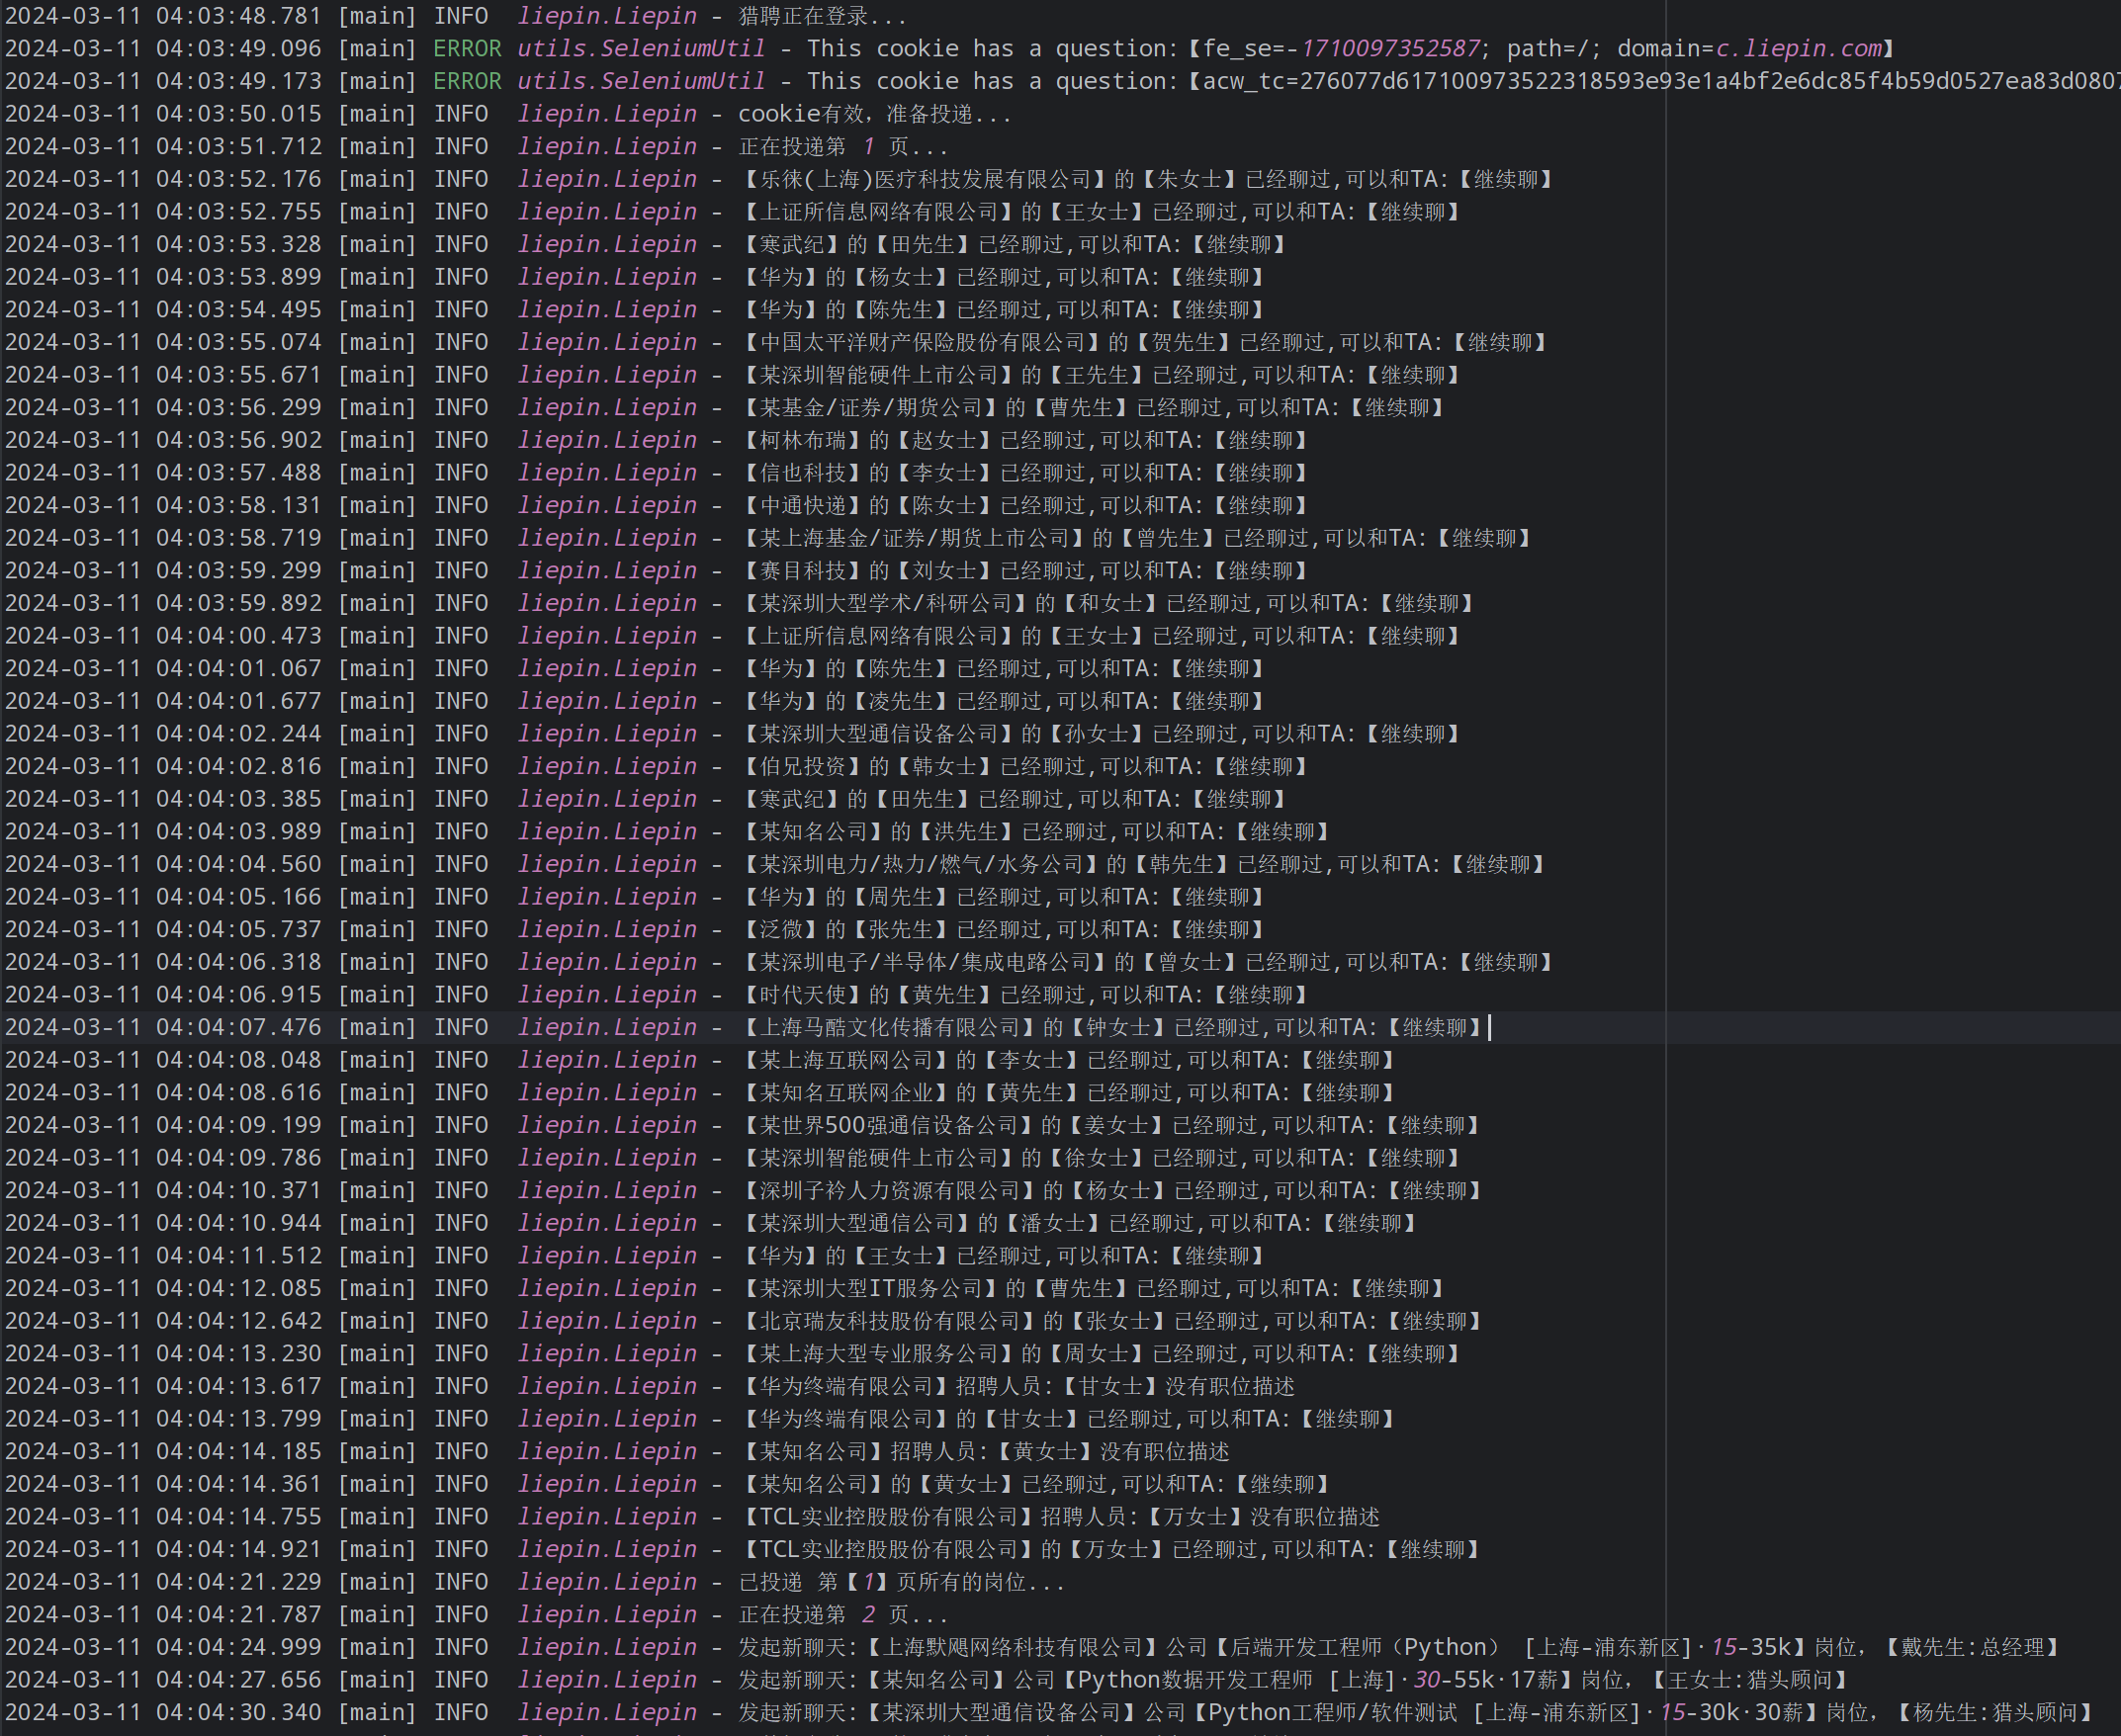The image size is (2121, 1736).
Task: Click the 深圳子衿人力资源有限公司 company text
Action: (890, 1190)
